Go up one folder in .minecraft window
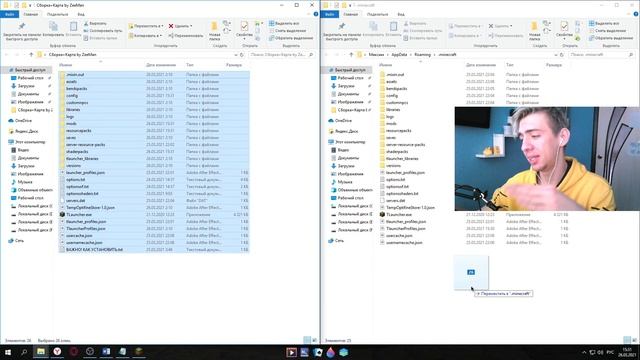The height and width of the screenshot is (360, 640). pyautogui.click(x=351, y=54)
